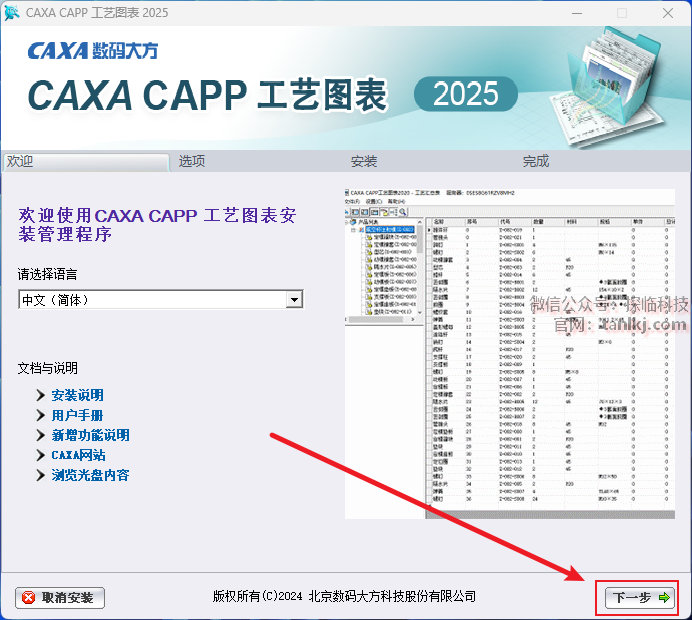Click chevron icon beside 浏览光盘内容
692x620 pixels.
pos(41,475)
